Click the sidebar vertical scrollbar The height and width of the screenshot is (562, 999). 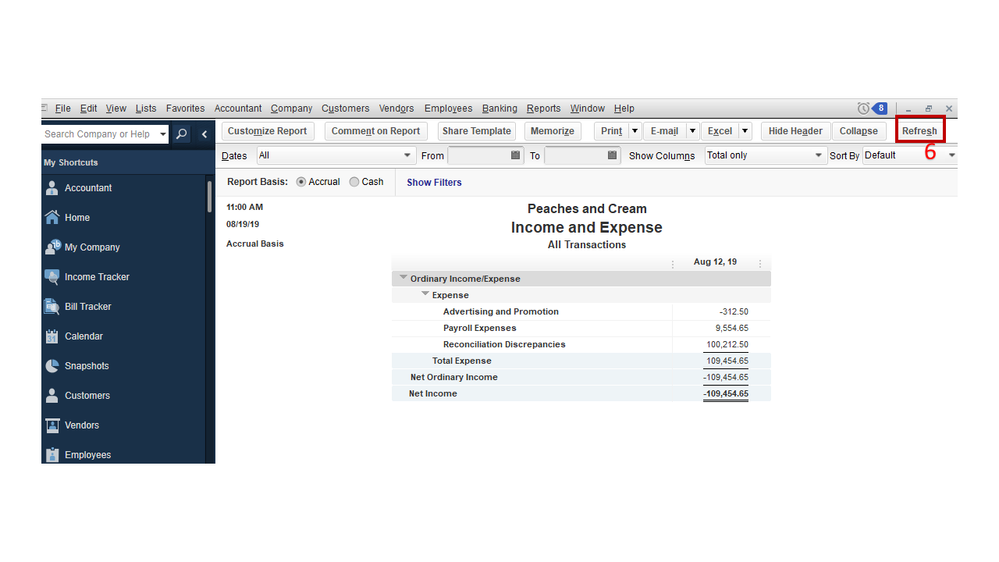coord(209,196)
